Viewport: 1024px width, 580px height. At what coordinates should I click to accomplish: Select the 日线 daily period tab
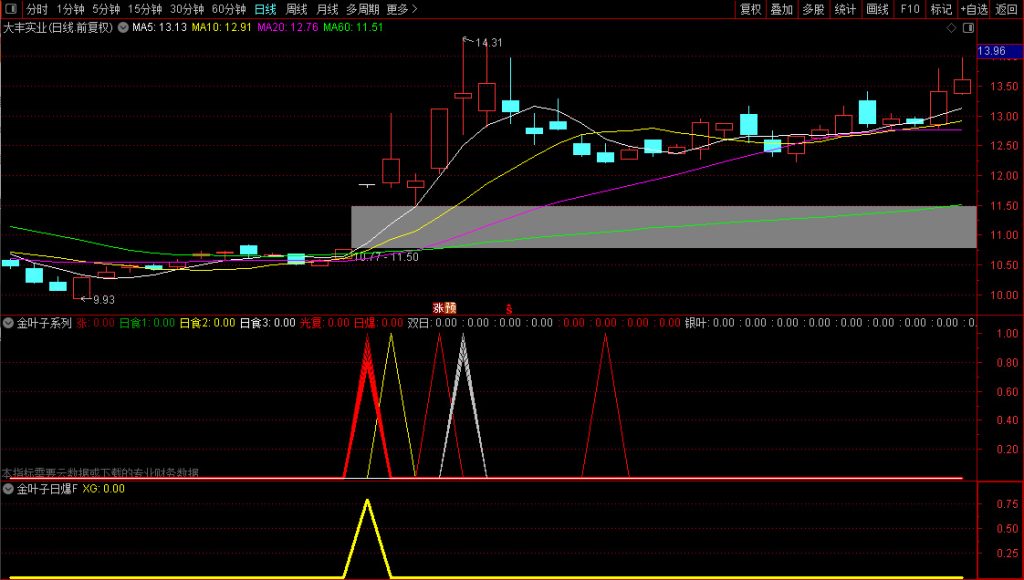click(x=265, y=9)
